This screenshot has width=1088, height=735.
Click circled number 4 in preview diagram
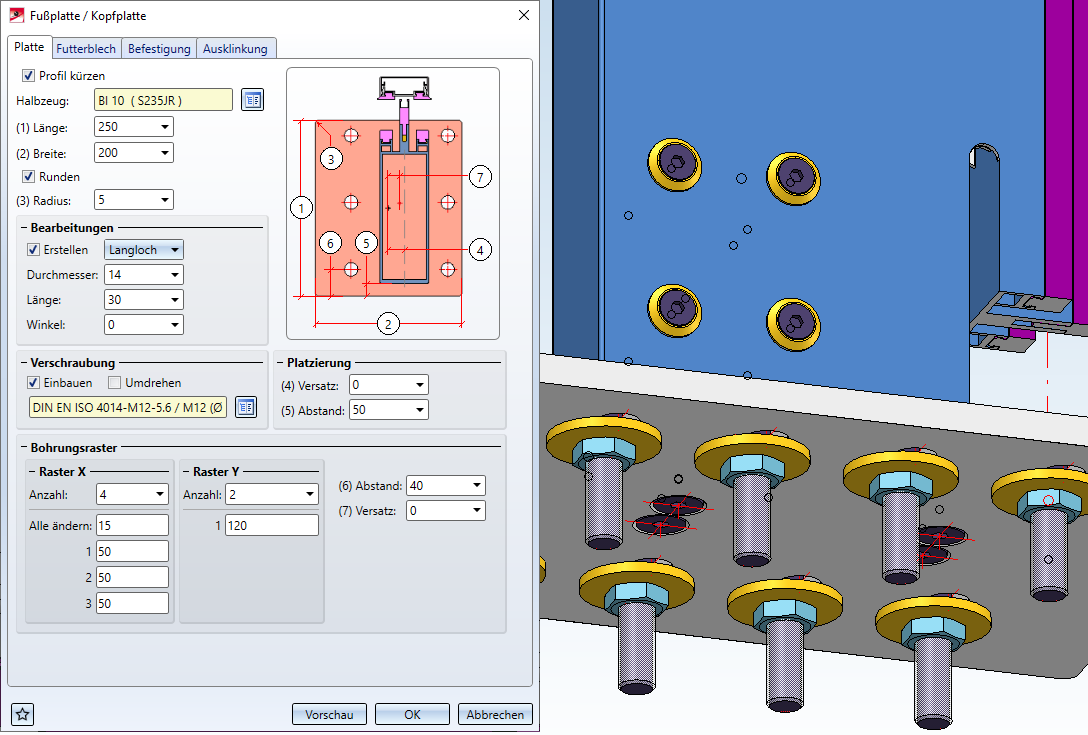[480, 249]
